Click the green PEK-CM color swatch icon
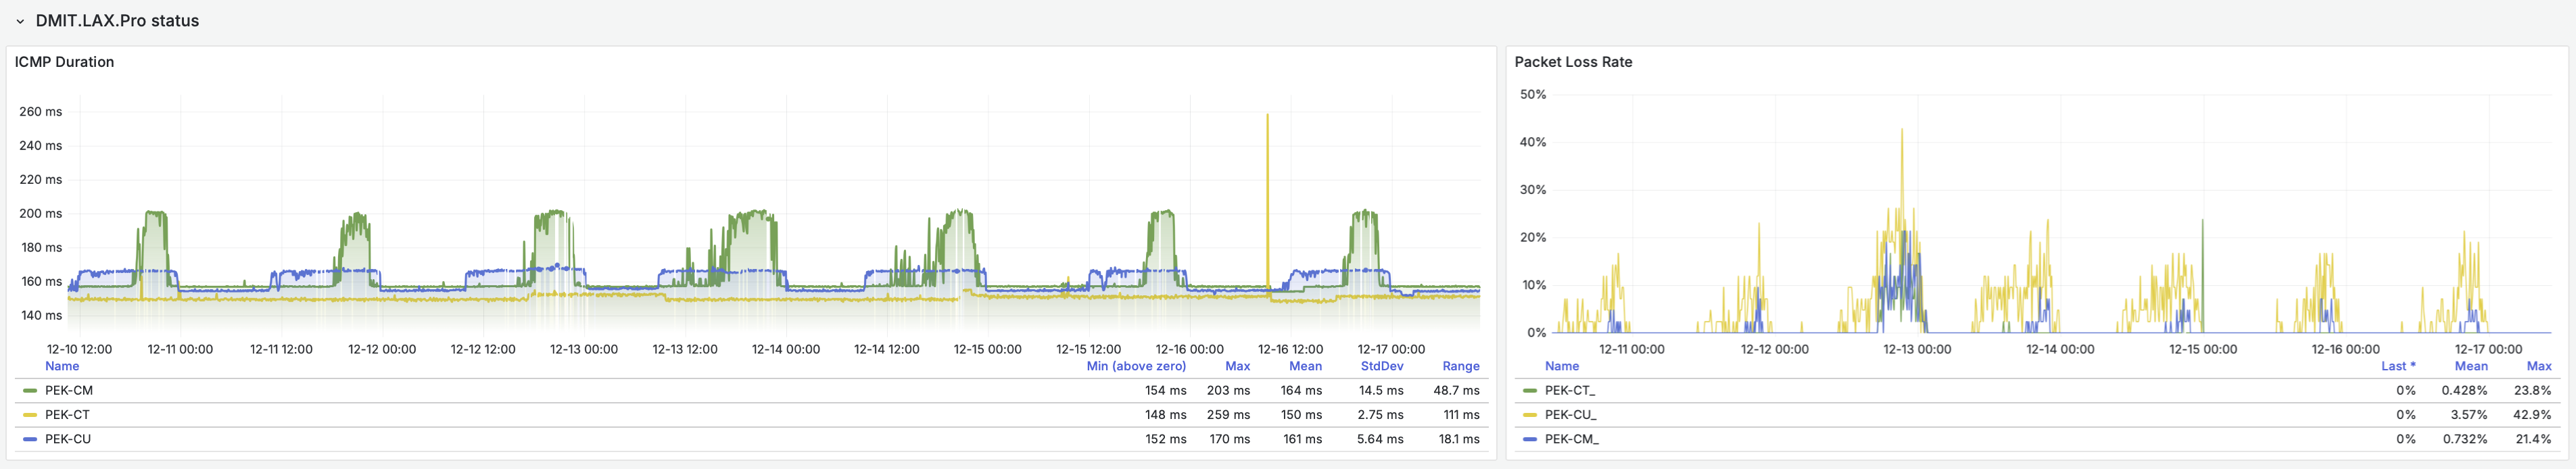Viewport: 2576px width, 469px height. (x=30, y=391)
